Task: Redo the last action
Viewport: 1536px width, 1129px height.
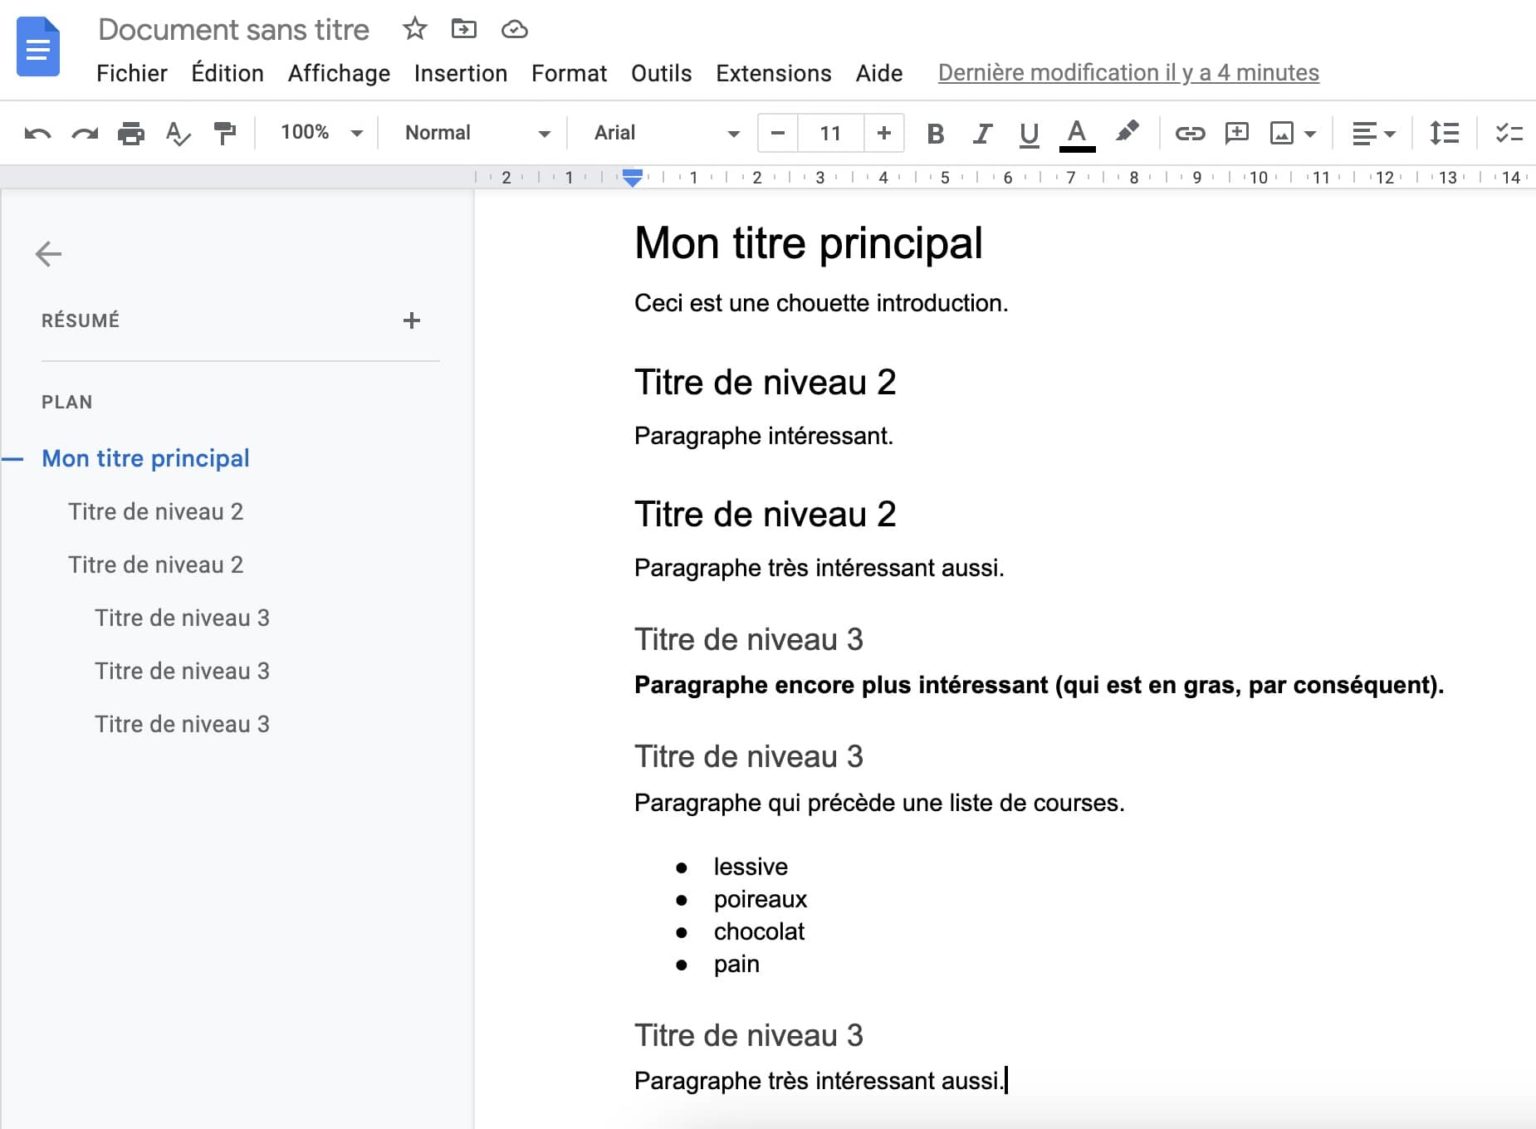Action: [x=84, y=132]
